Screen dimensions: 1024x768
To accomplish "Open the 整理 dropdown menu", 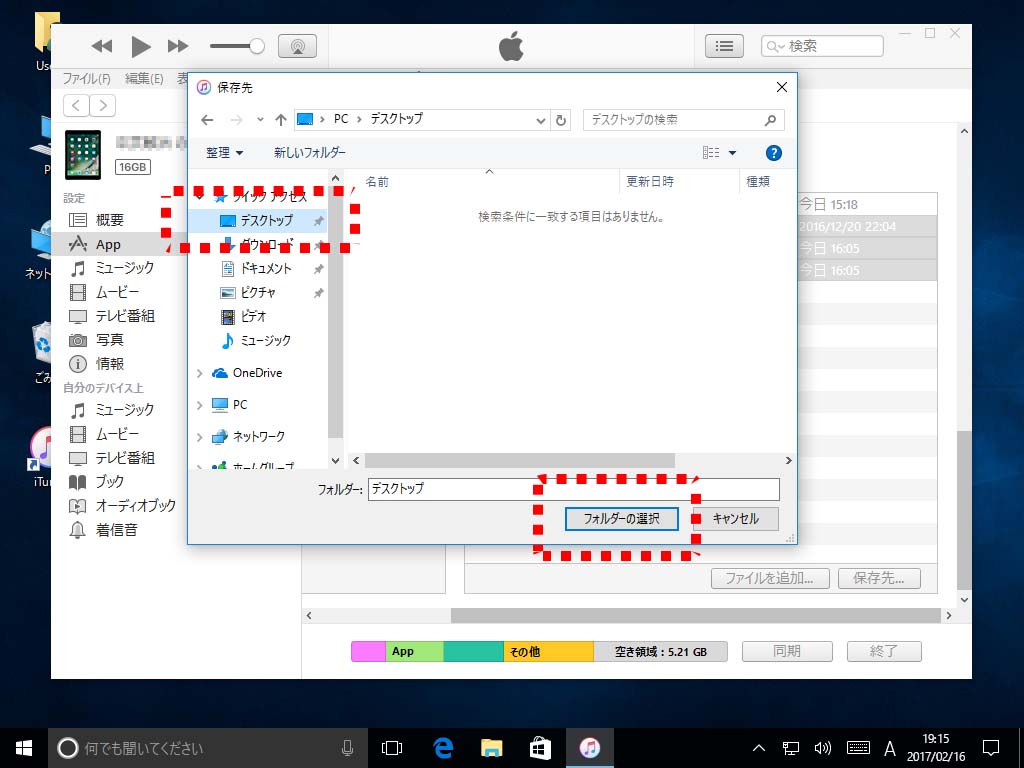I will [x=225, y=153].
